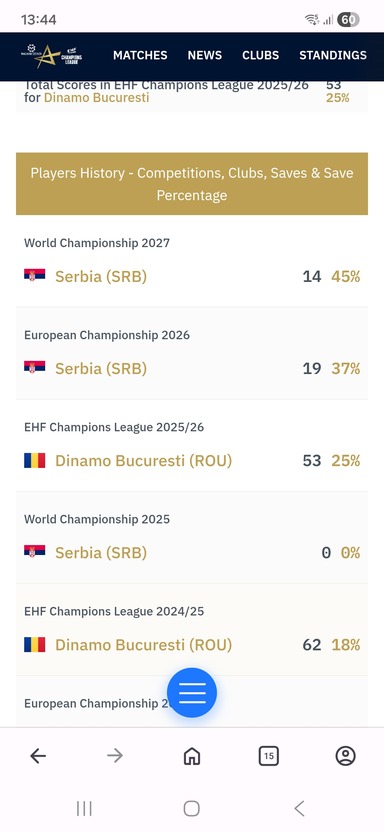Open the NEWS menu item
The height and width of the screenshot is (832, 384).
205,55
